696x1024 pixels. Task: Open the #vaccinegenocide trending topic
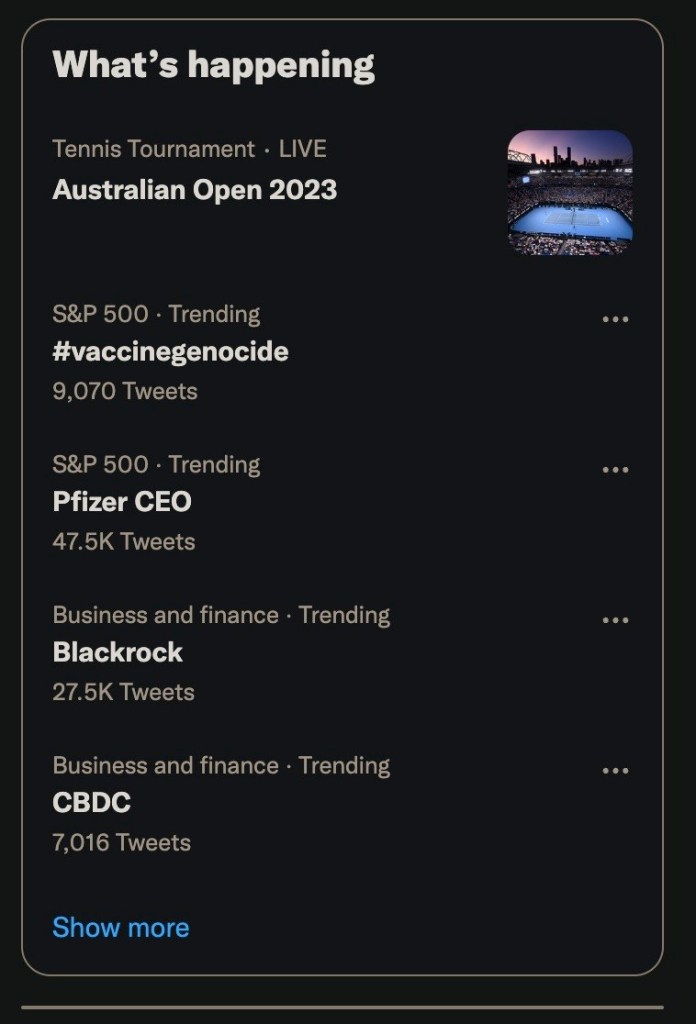[x=170, y=352]
